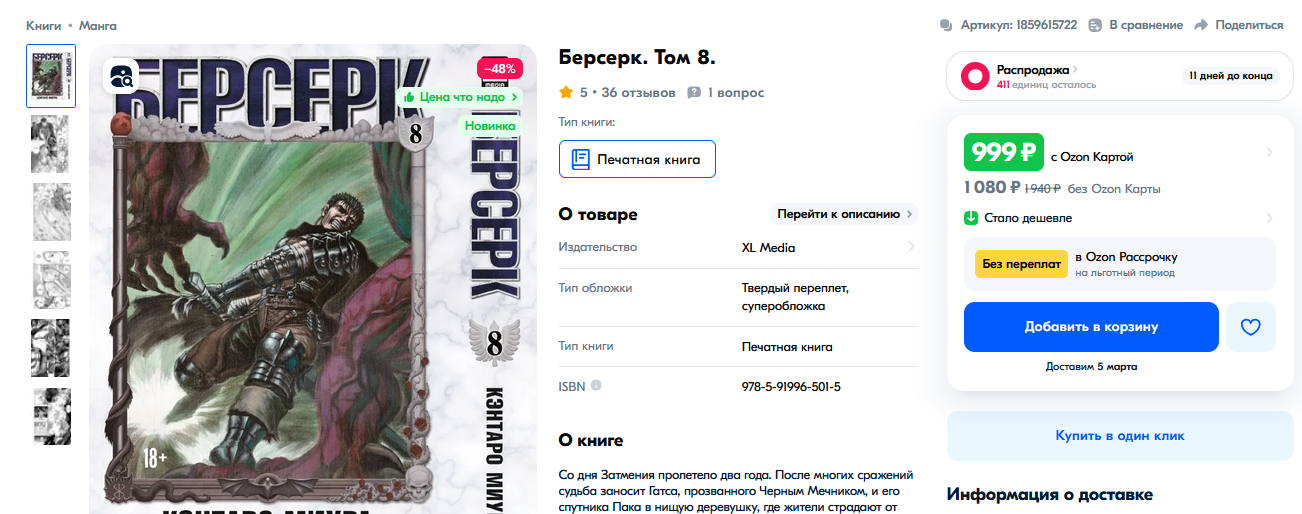
Task: Expand the Ozon Картой price chevron
Action: (x=1269, y=153)
